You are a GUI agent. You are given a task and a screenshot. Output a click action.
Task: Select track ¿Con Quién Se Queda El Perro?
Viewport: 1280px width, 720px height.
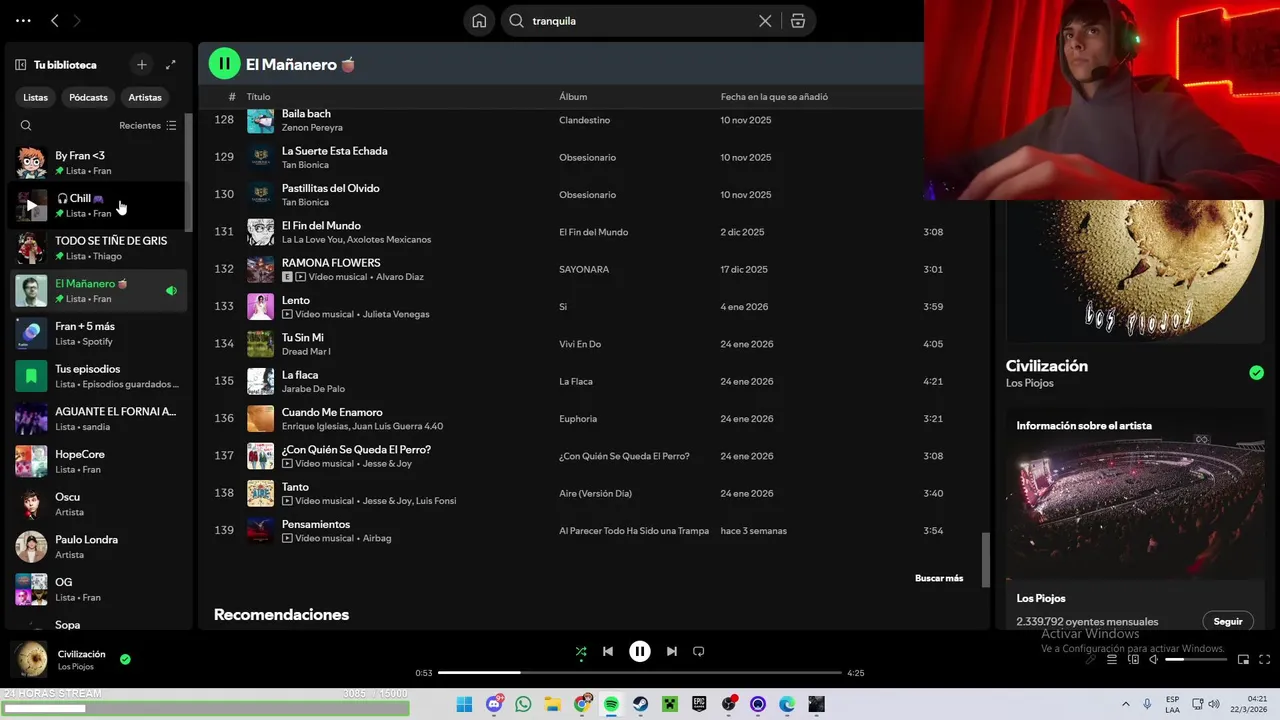point(356,450)
